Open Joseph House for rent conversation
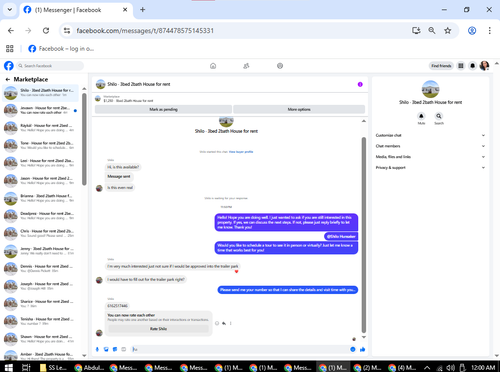 pyautogui.click(x=41, y=286)
